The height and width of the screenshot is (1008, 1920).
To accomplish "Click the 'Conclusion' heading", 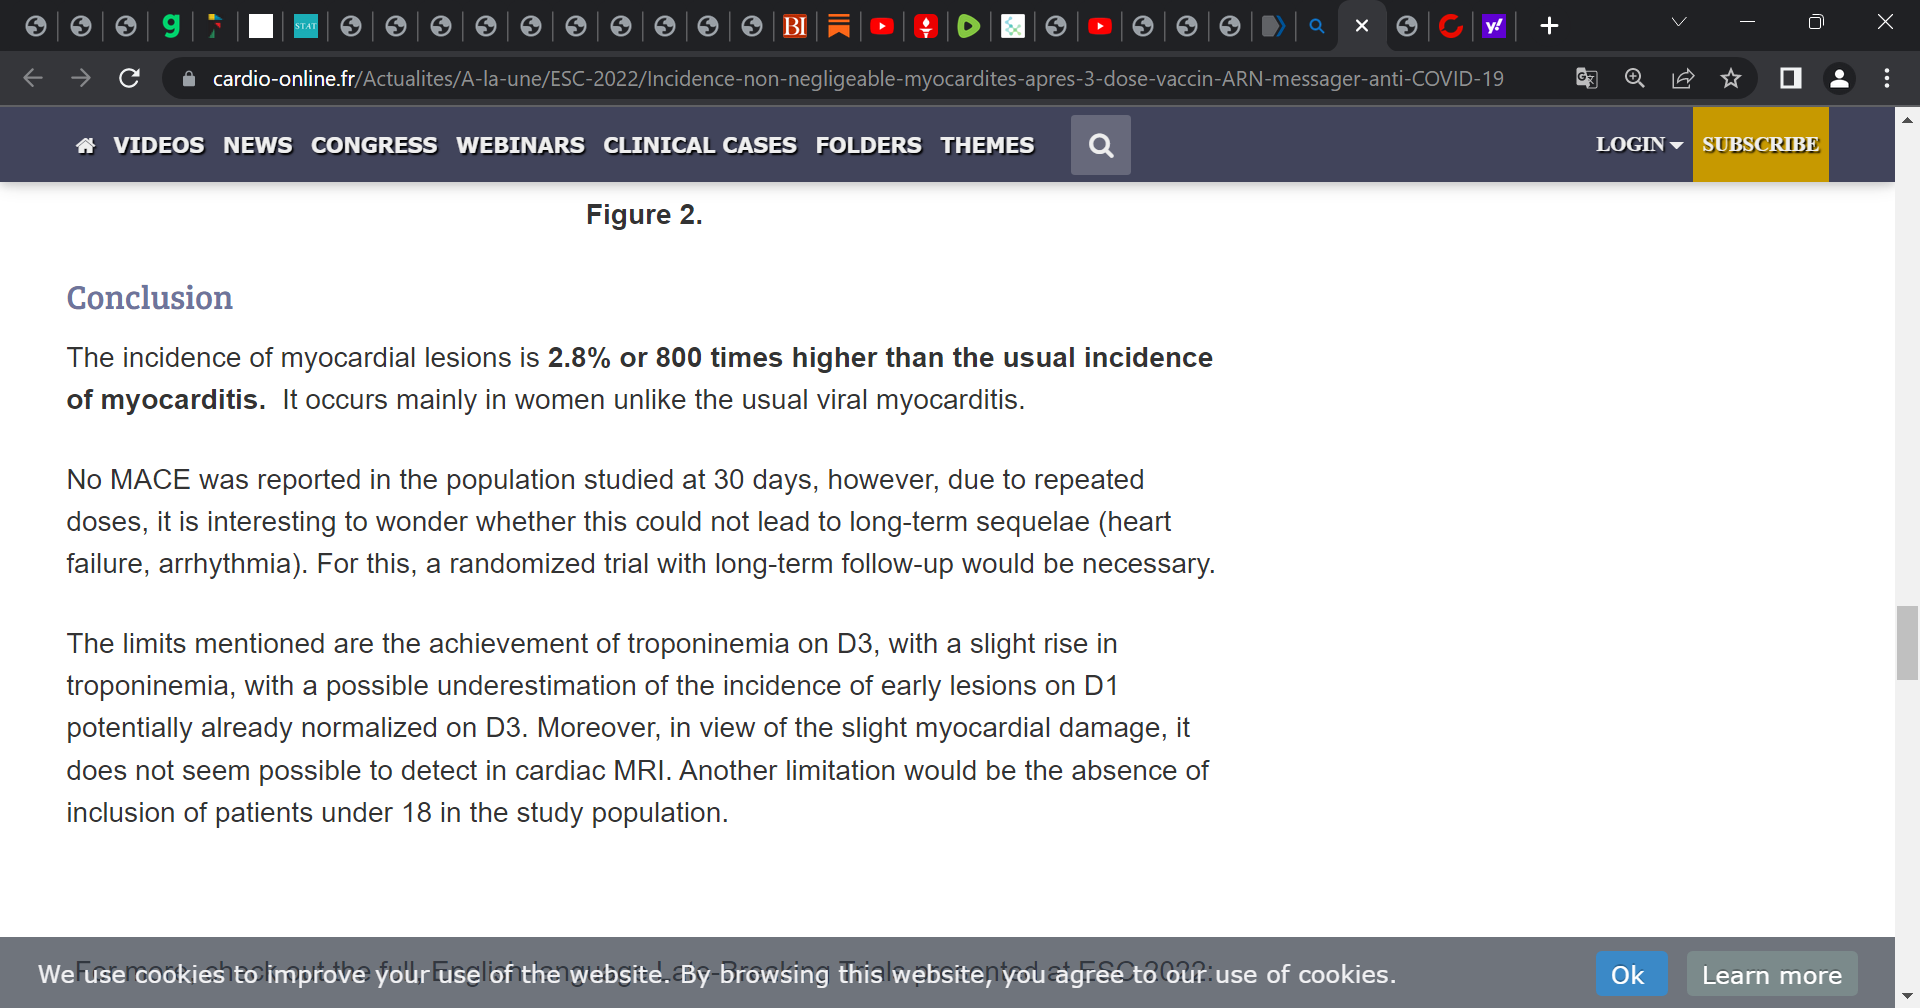I will coord(150,298).
